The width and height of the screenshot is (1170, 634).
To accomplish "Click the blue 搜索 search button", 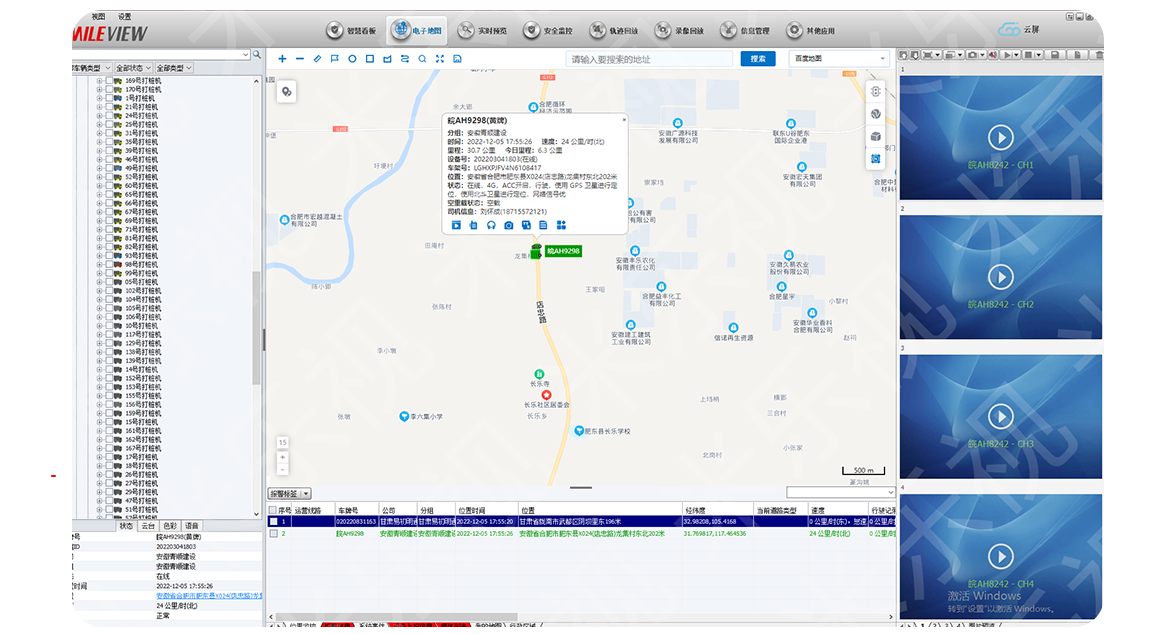I will point(757,59).
